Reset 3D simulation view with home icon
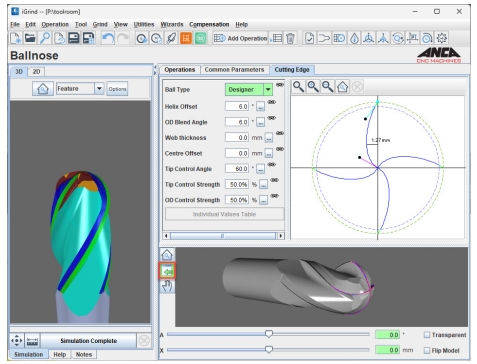Viewport: 477px width, 364px height. pyautogui.click(x=43, y=89)
